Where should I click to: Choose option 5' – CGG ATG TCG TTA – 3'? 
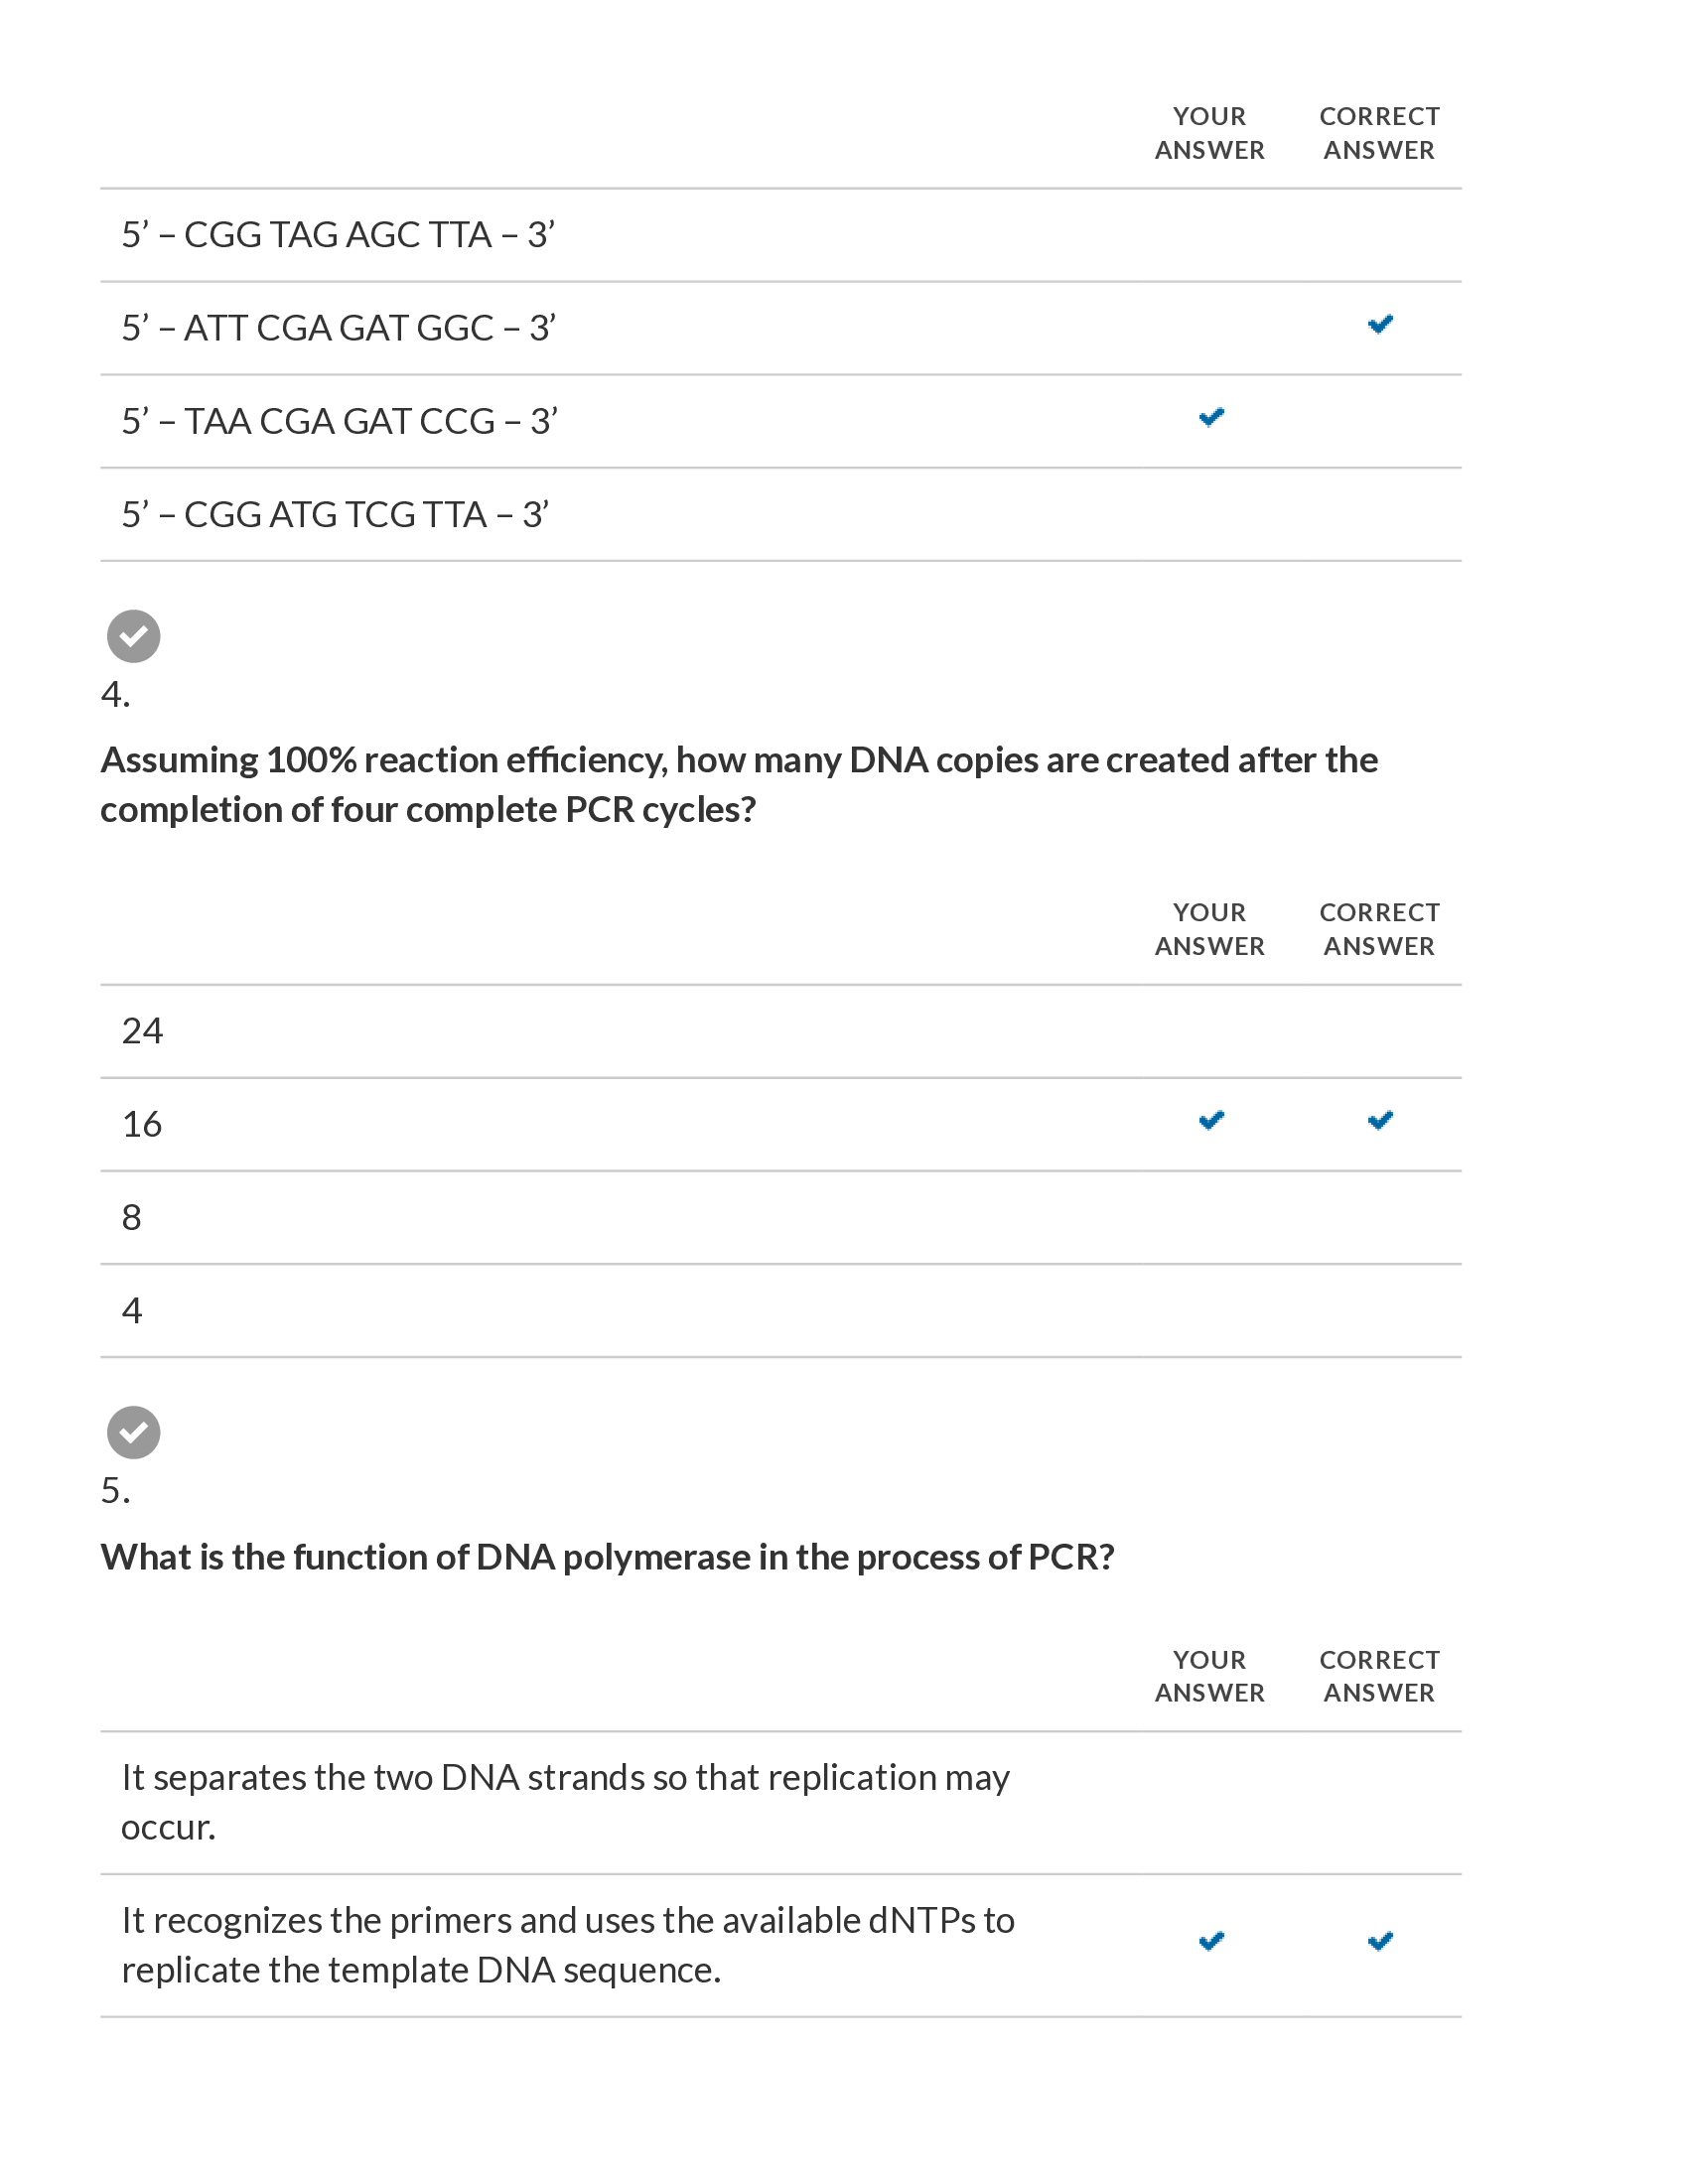(x=335, y=515)
